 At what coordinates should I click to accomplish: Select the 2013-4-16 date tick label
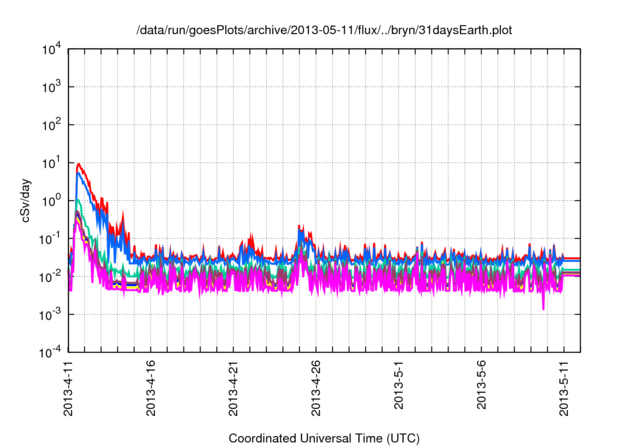151,390
